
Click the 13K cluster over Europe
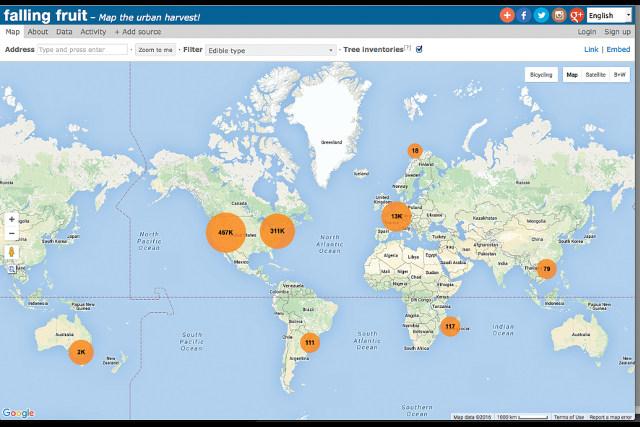pos(396,216)
